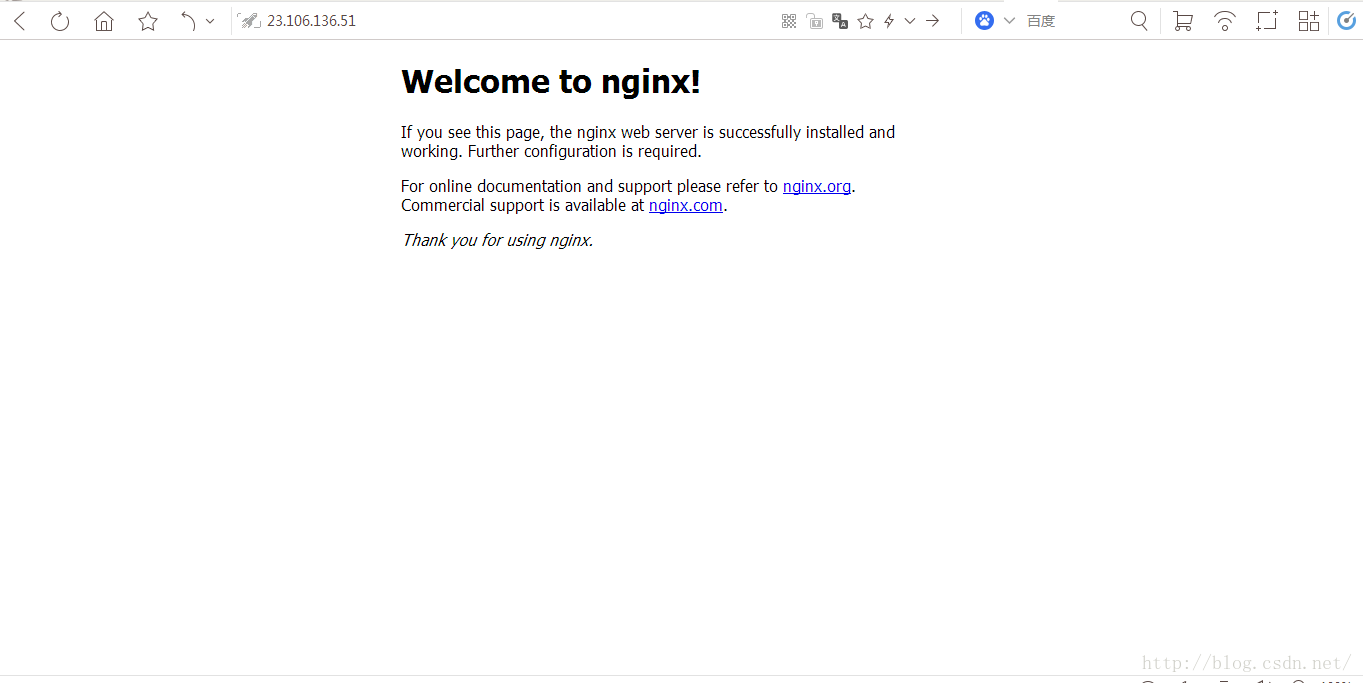This screenshot has height=683, width=1363.
Task: Click the 'Commercial support is available at' text
Action: [x=523, y=206]
